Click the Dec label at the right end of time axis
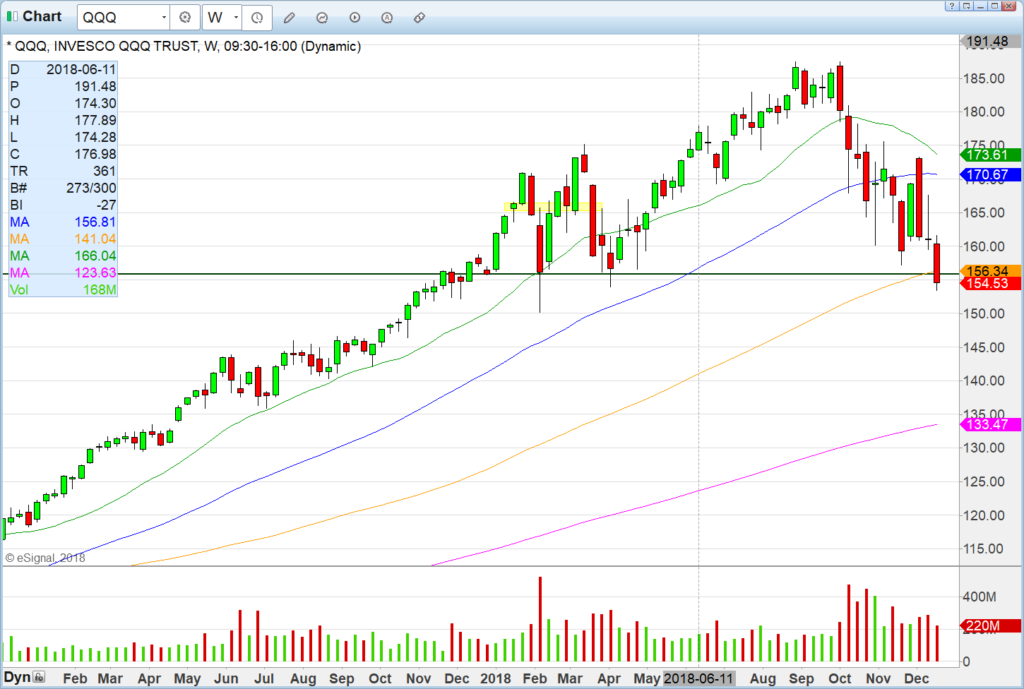Screen dimensions: 1024x689 [916, 679]
